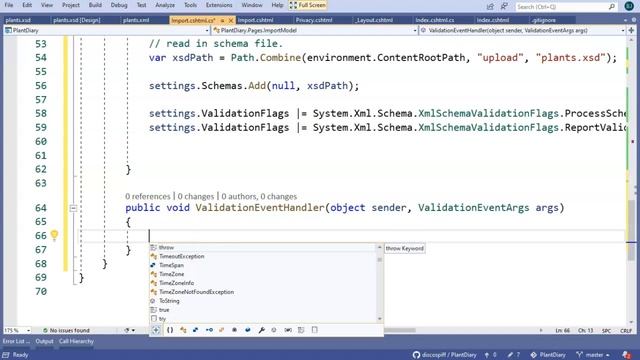Click the lightbulb quick actions icon on line 66
Screen dimensions: 640x360
pyautogui.click(x=54, y=235)
